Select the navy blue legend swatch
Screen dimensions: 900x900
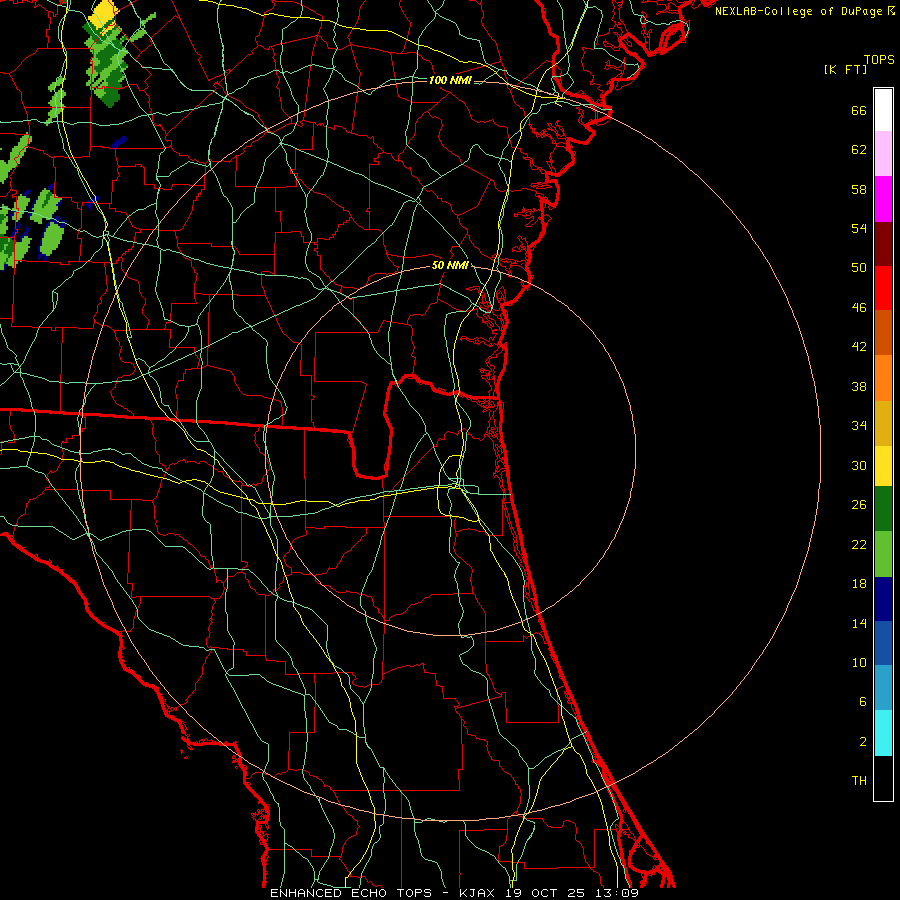tap(883, 599)
